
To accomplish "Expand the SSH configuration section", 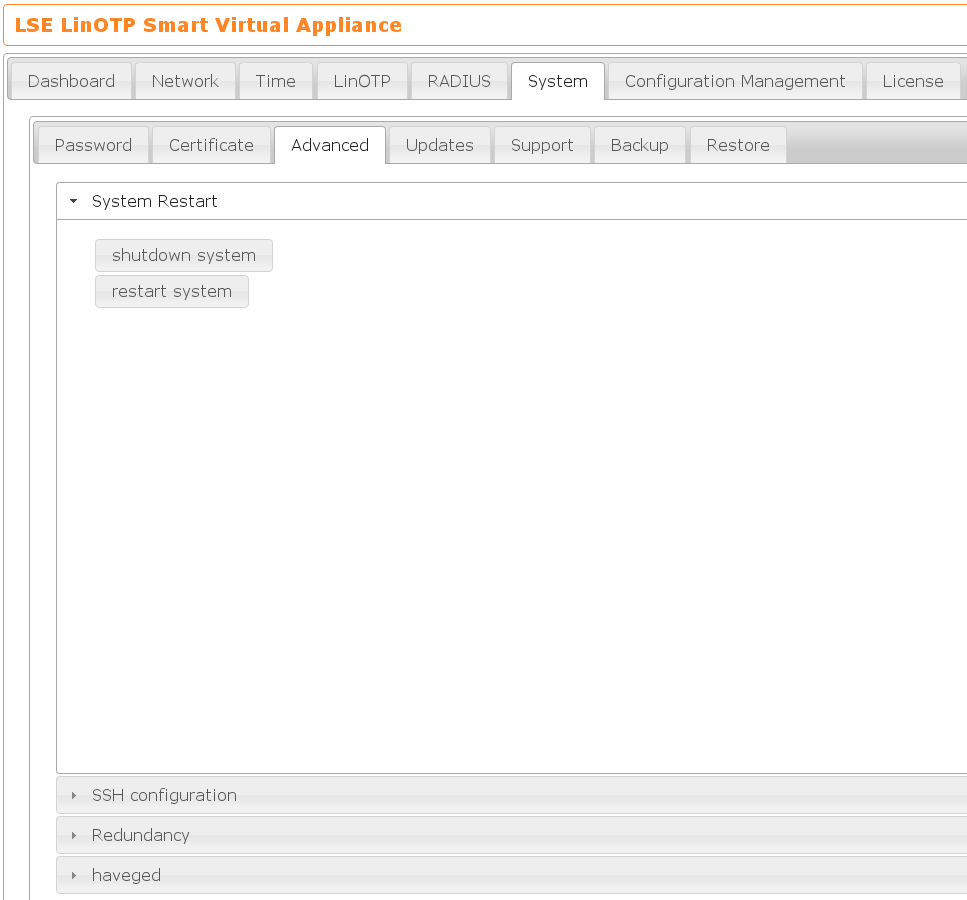I will 164,795.
